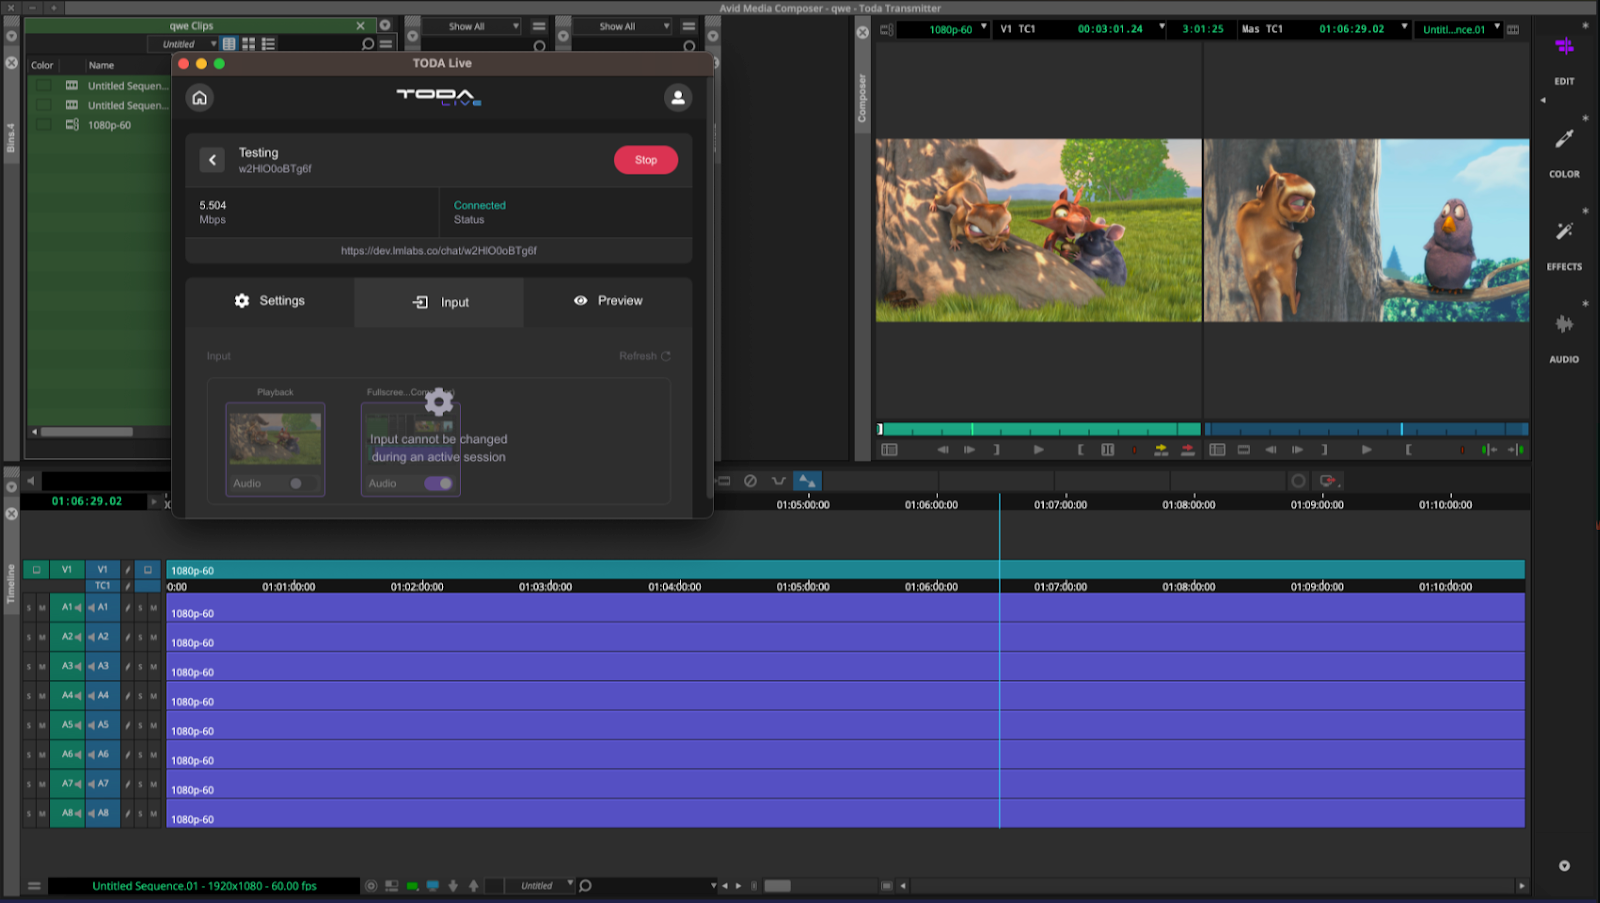Go back from the Testing session
This screenshot has height=903, width=1600.
[x=212, y=160]
